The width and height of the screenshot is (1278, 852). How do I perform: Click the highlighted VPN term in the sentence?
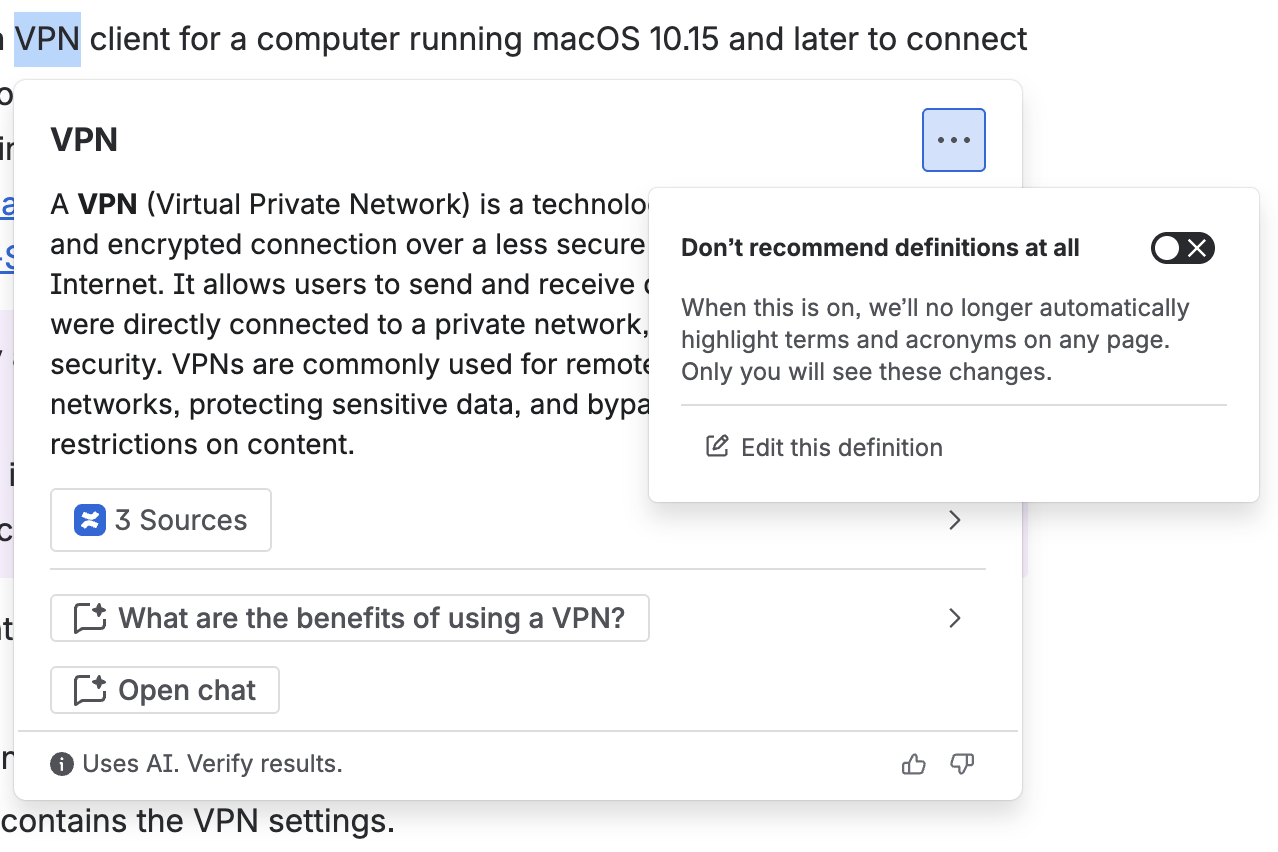pos(48,38)
